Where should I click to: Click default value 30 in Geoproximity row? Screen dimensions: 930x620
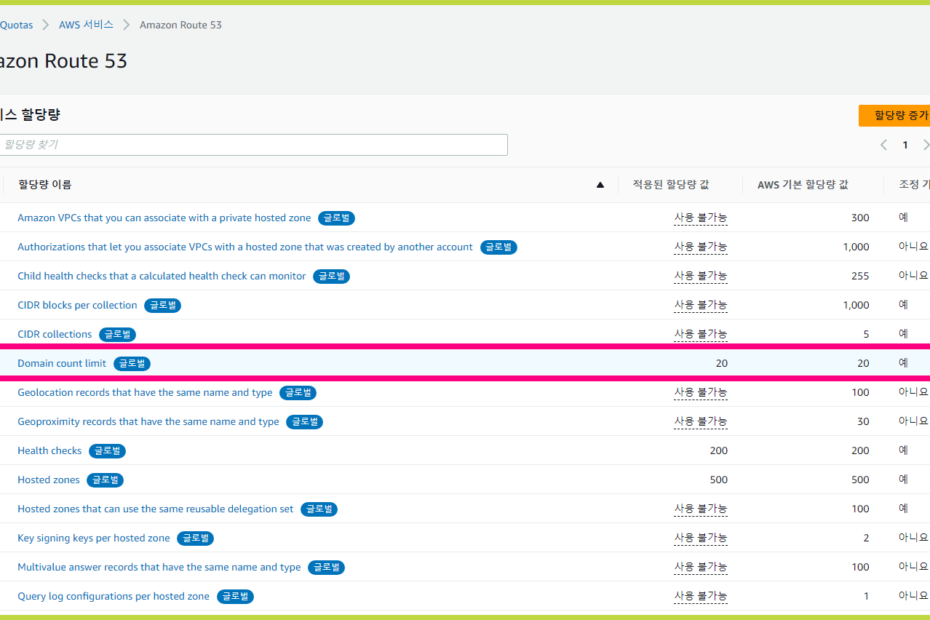(863, 421)
